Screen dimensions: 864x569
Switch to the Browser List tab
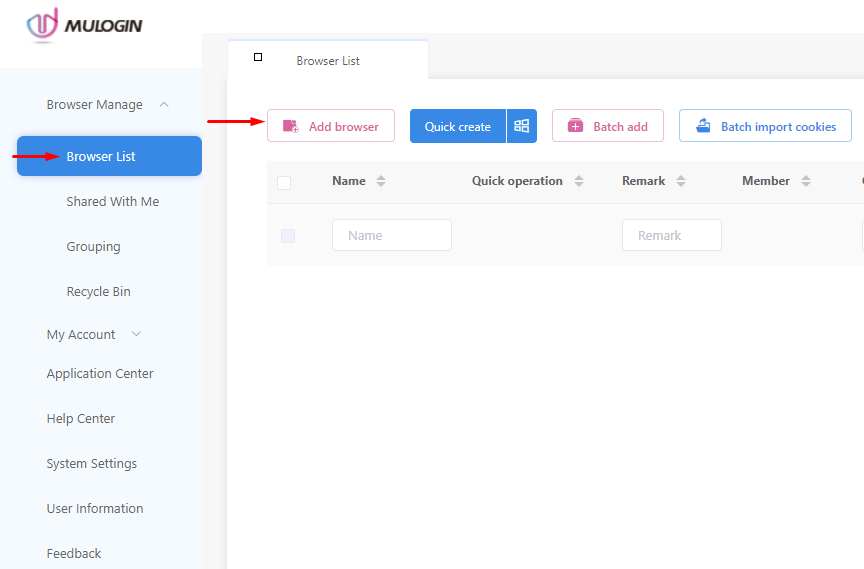(x=328, y=60)
